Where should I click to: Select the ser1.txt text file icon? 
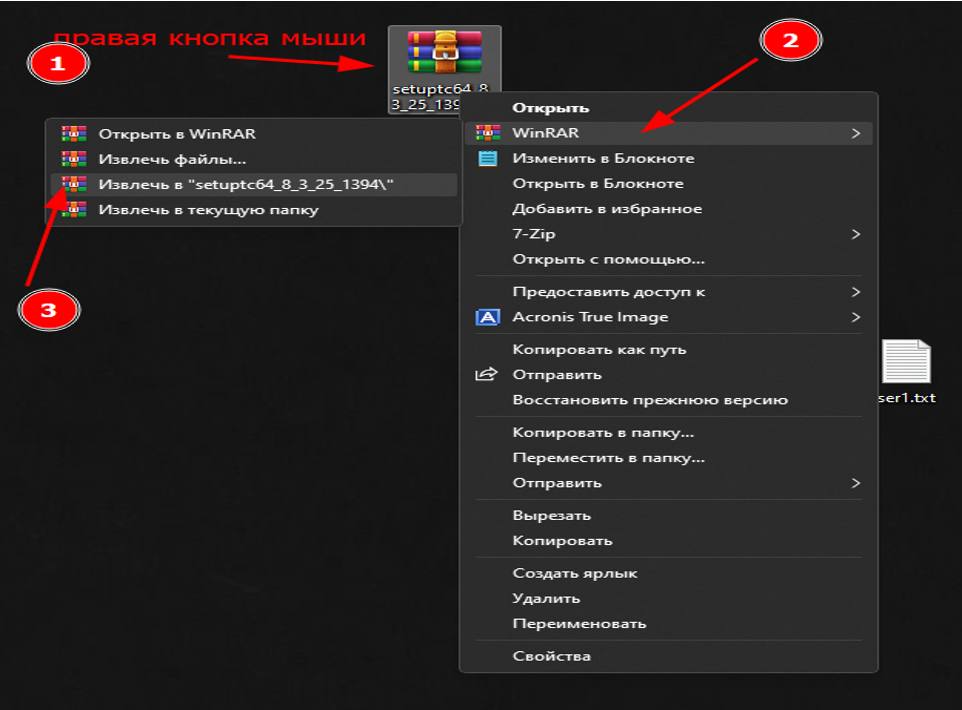click(x=906, y=361)
